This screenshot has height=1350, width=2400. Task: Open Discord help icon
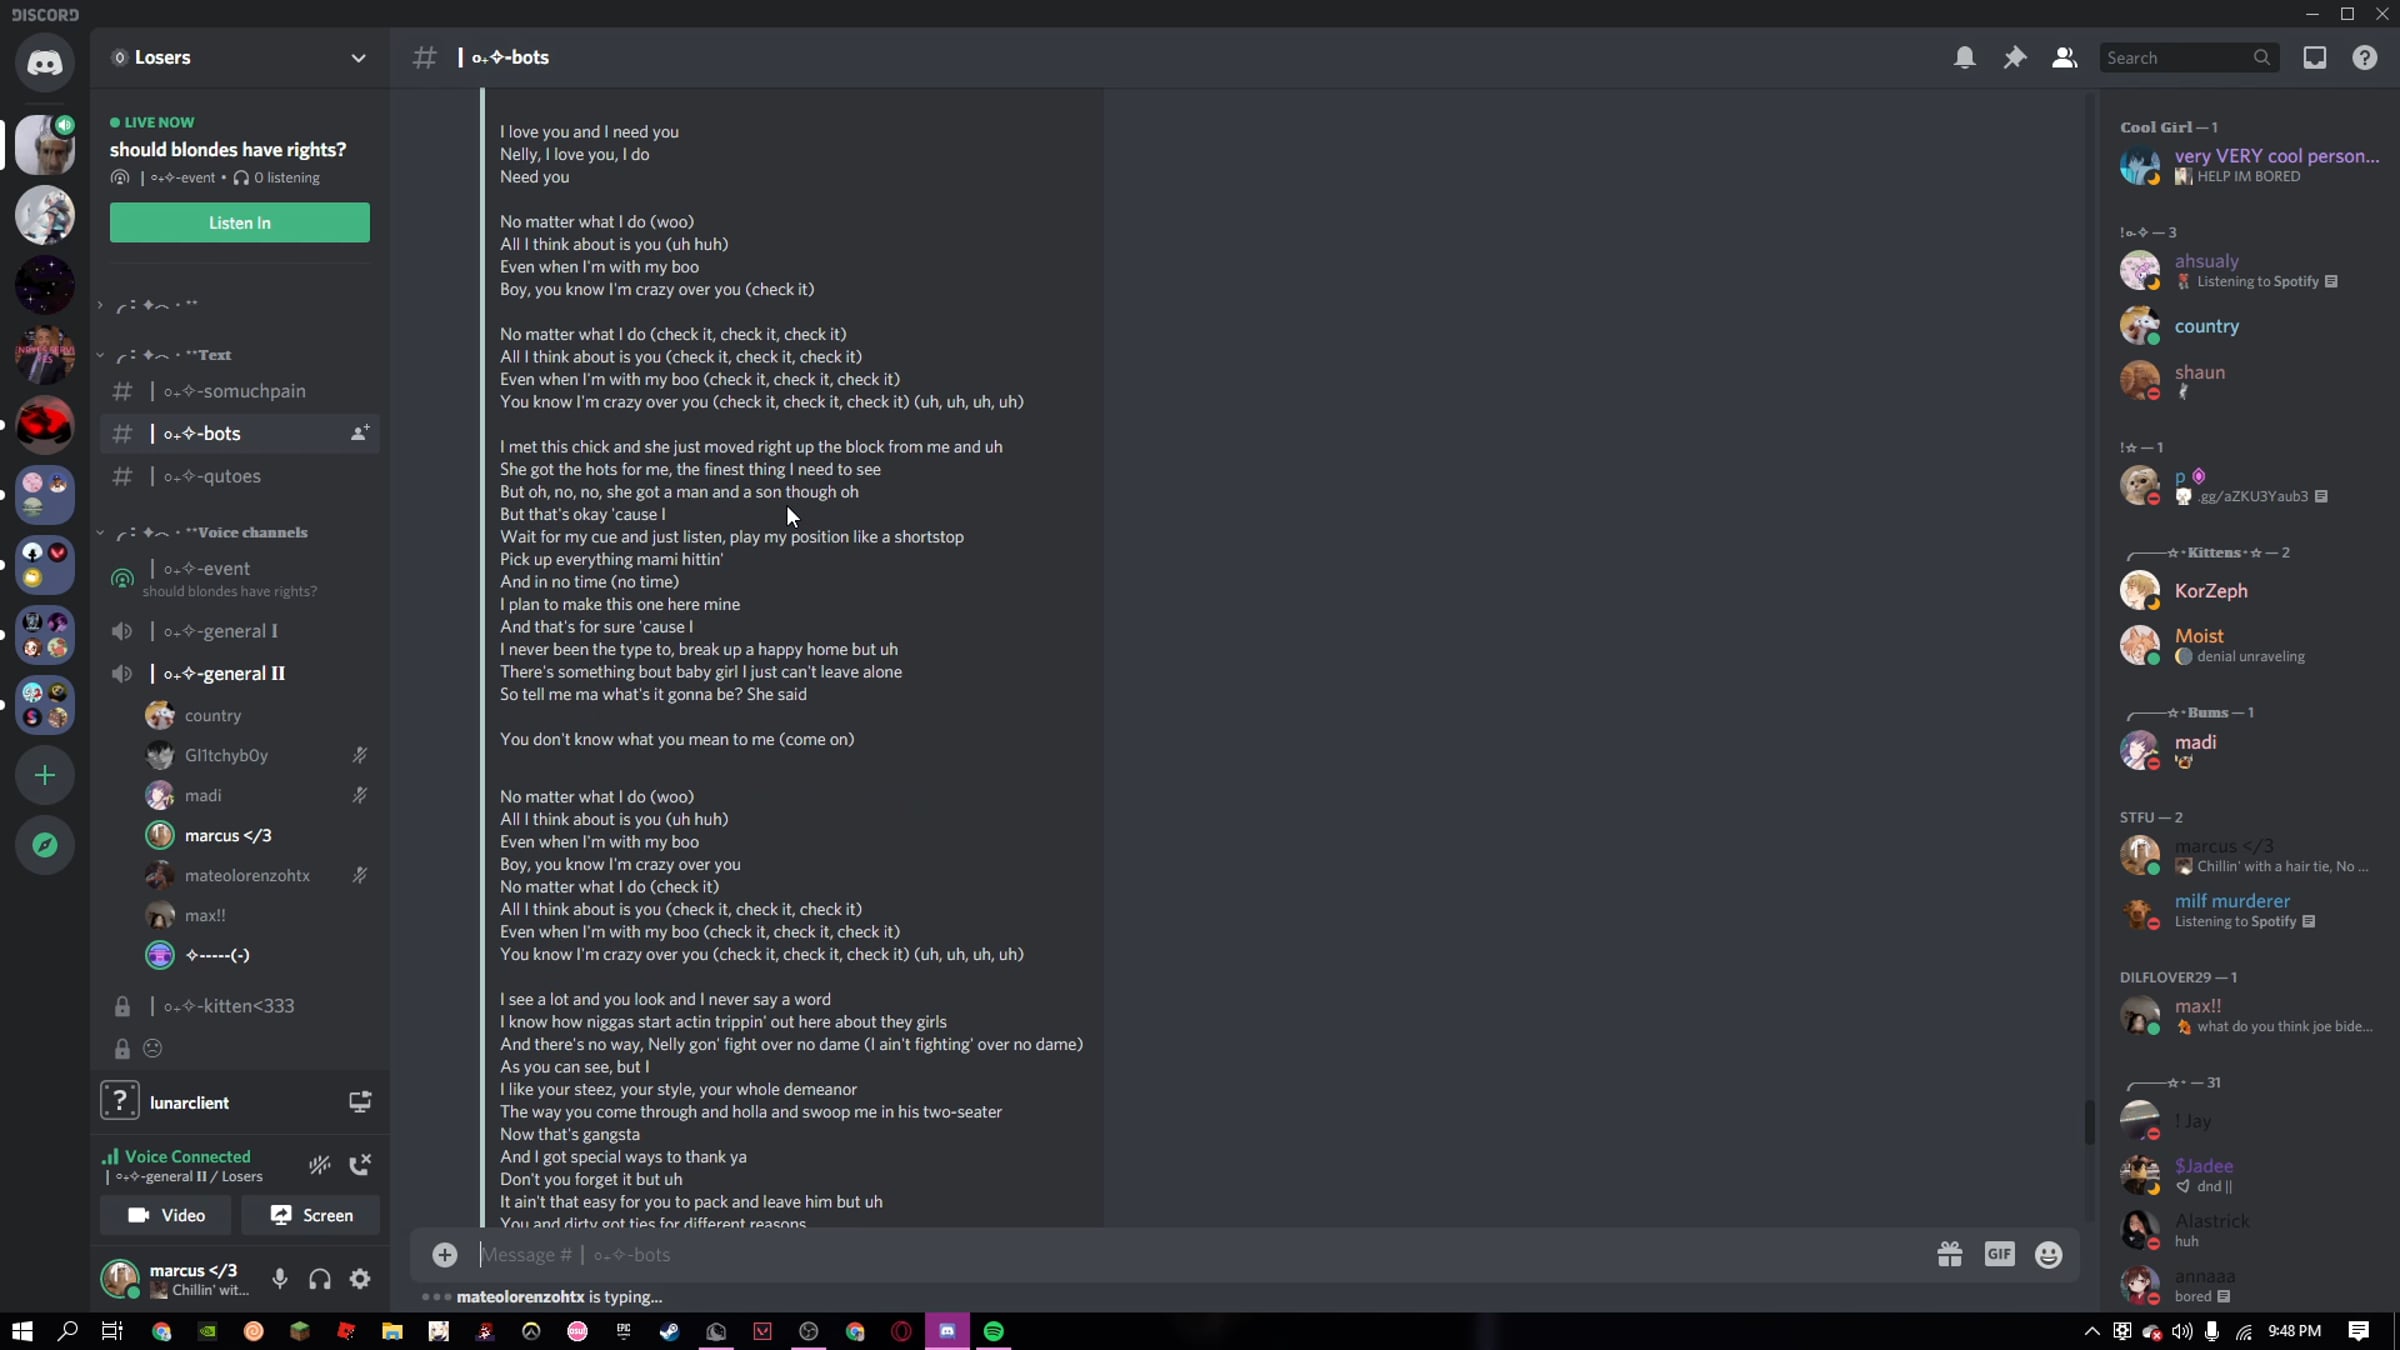[2364, 57]
